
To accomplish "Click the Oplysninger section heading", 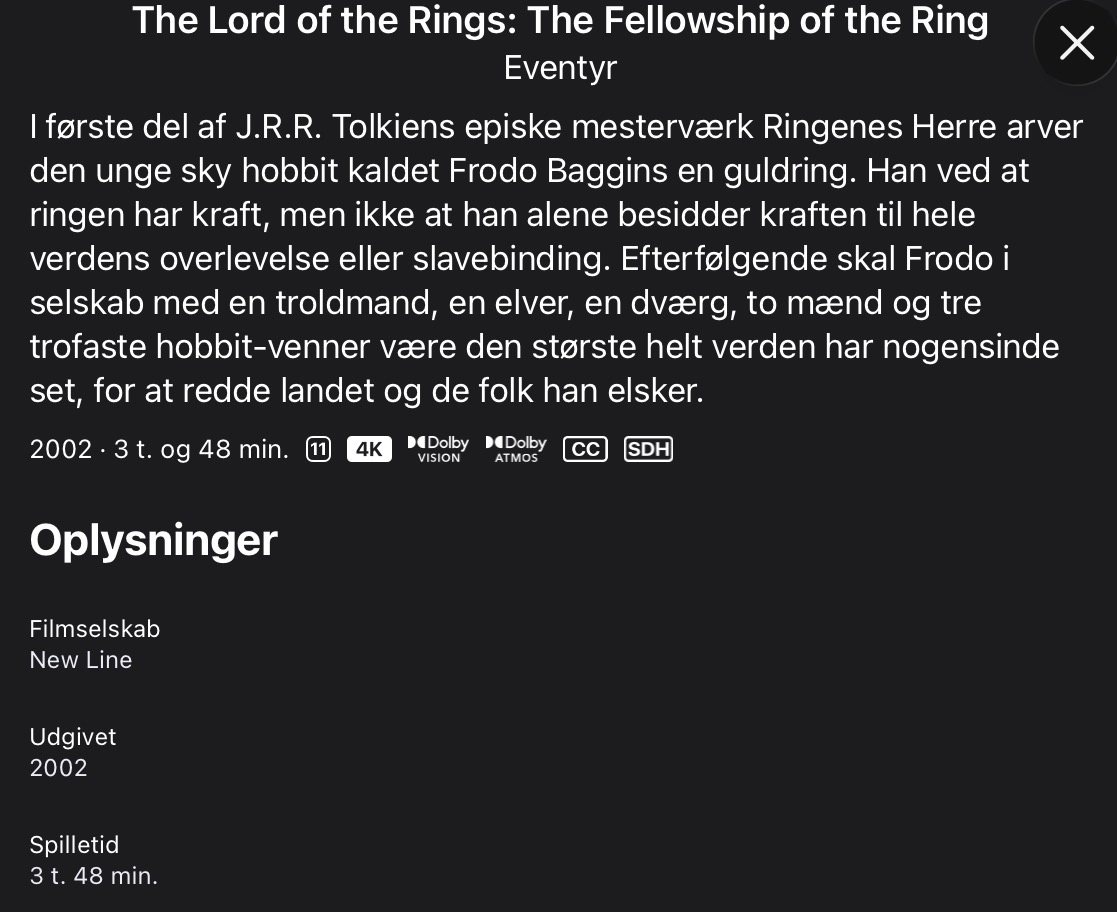I will tap(153, 540).
